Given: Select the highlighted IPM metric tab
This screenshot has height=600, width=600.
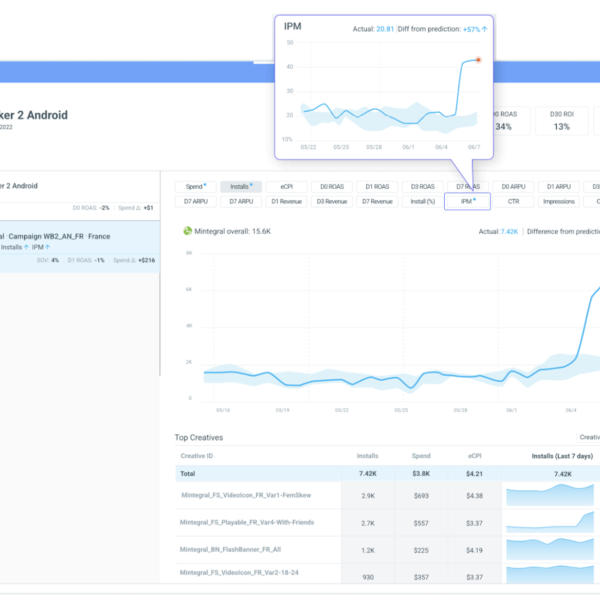Looking at the screenshot, I should click(467, 201).
